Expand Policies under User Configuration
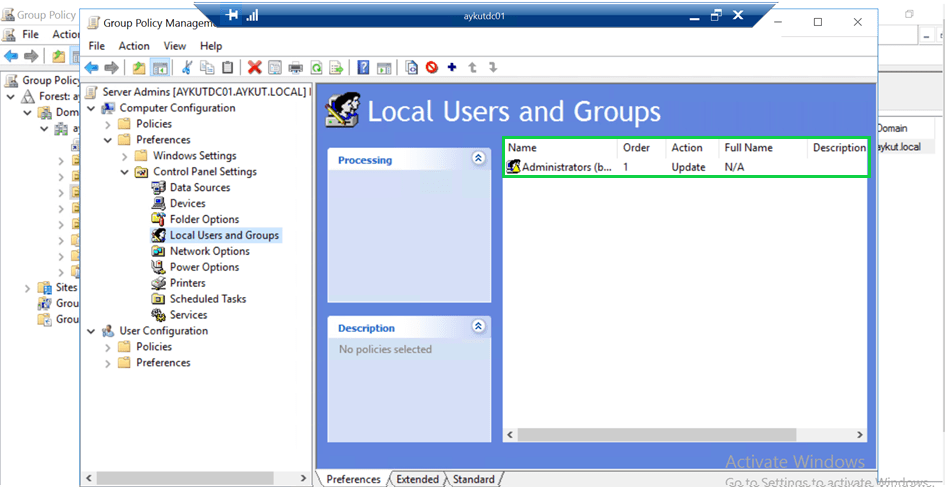Screen dimensions: 945x487 coord(108,347)
